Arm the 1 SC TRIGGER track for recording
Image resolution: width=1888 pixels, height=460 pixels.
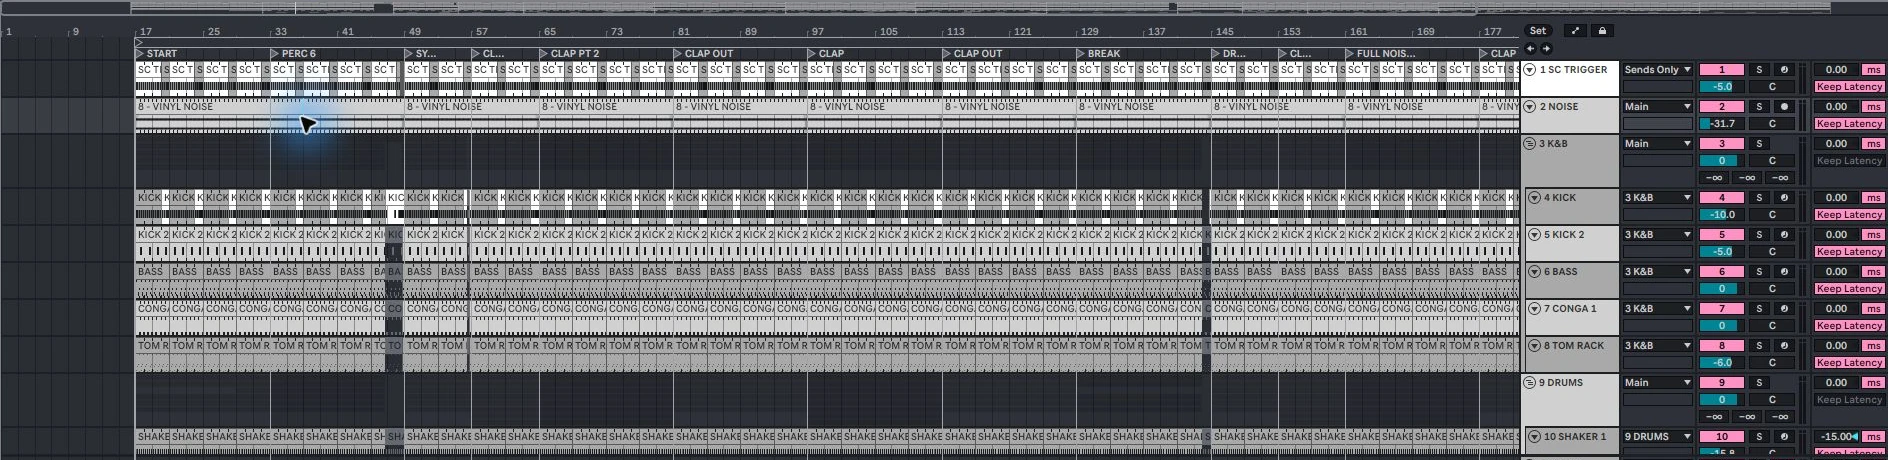point(1784,70)
